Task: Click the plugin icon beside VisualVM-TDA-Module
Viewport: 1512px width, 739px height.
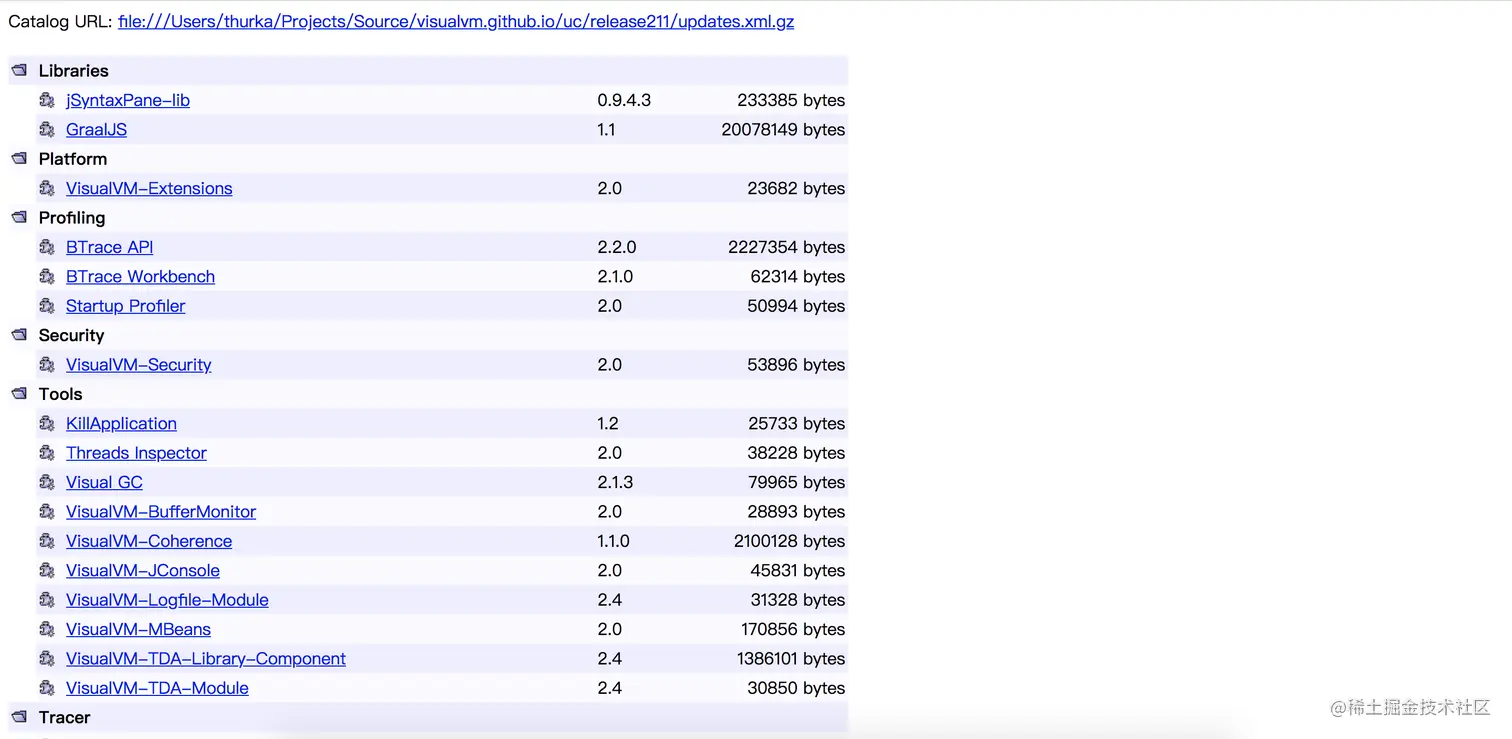Action: click(x=47, y=688)
